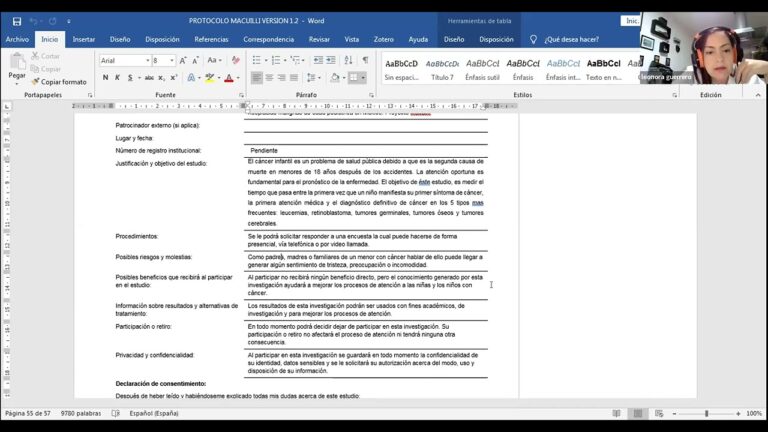Sort text A to Z
The width and height of the screenshot is (768, 432).
pos(348,60)
